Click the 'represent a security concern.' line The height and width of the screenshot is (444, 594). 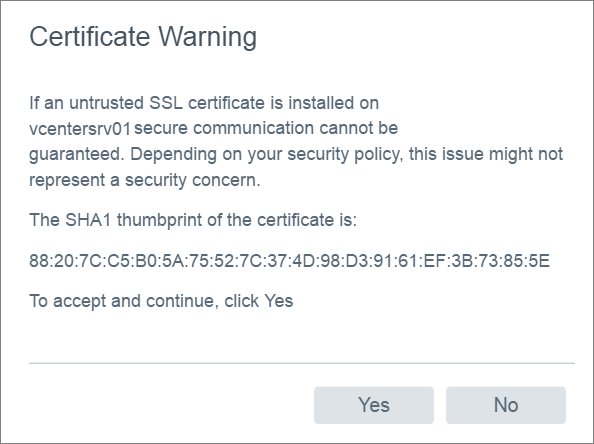(145, 180)
